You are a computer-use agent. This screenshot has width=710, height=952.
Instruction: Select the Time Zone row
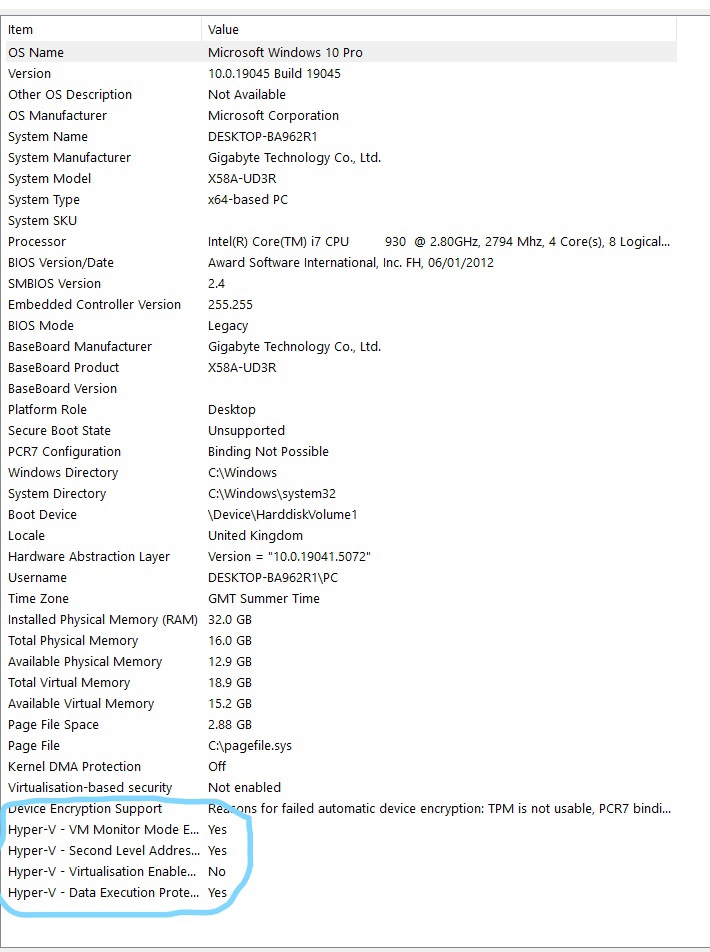pyautogui.click(x=341, y=599)
